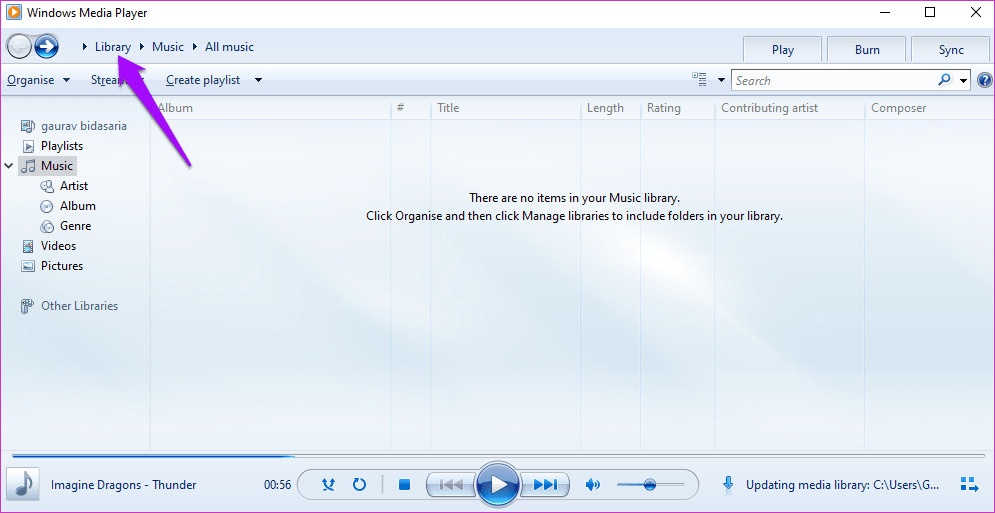The width and height of the screenshot is (995, 513).
Task: Select Artist under Music
Action: (x=74, y=186)
